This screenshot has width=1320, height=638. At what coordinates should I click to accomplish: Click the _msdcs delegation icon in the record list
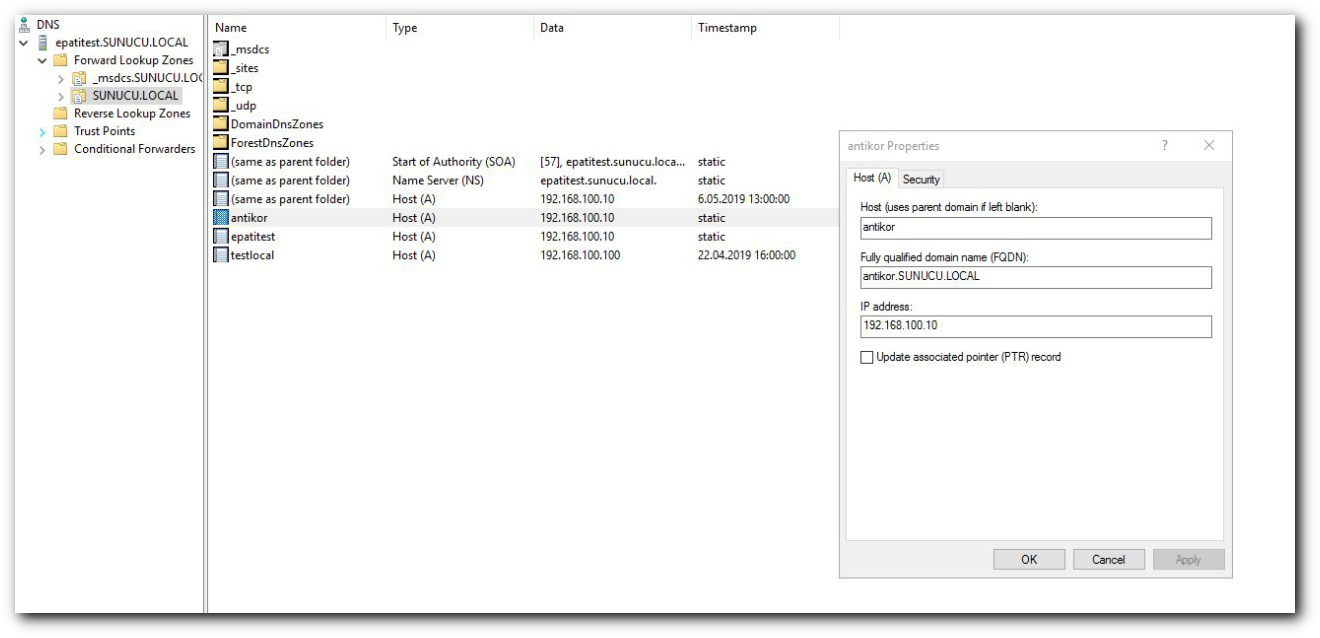(x=221, y=49)
